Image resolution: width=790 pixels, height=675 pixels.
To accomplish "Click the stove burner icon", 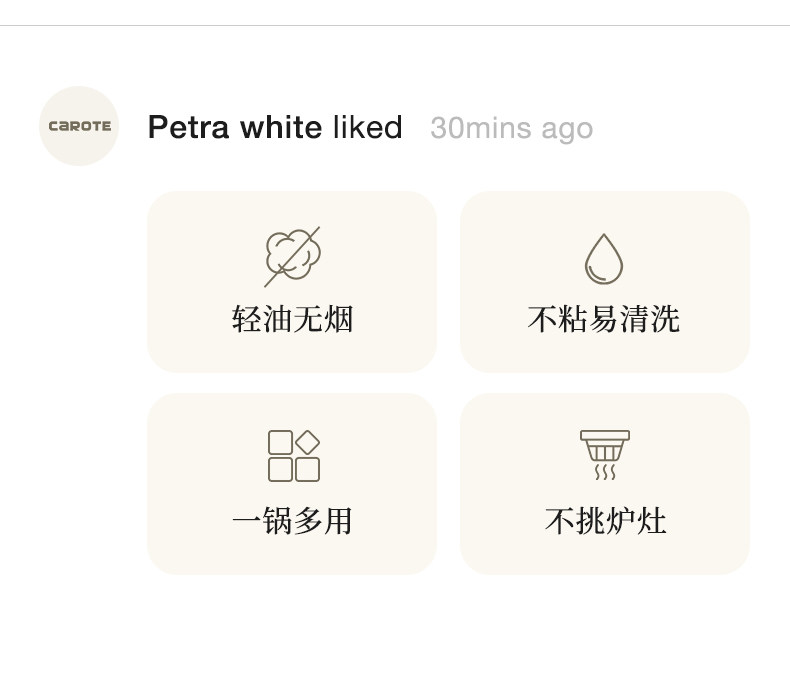I will [x=605, y=455].
